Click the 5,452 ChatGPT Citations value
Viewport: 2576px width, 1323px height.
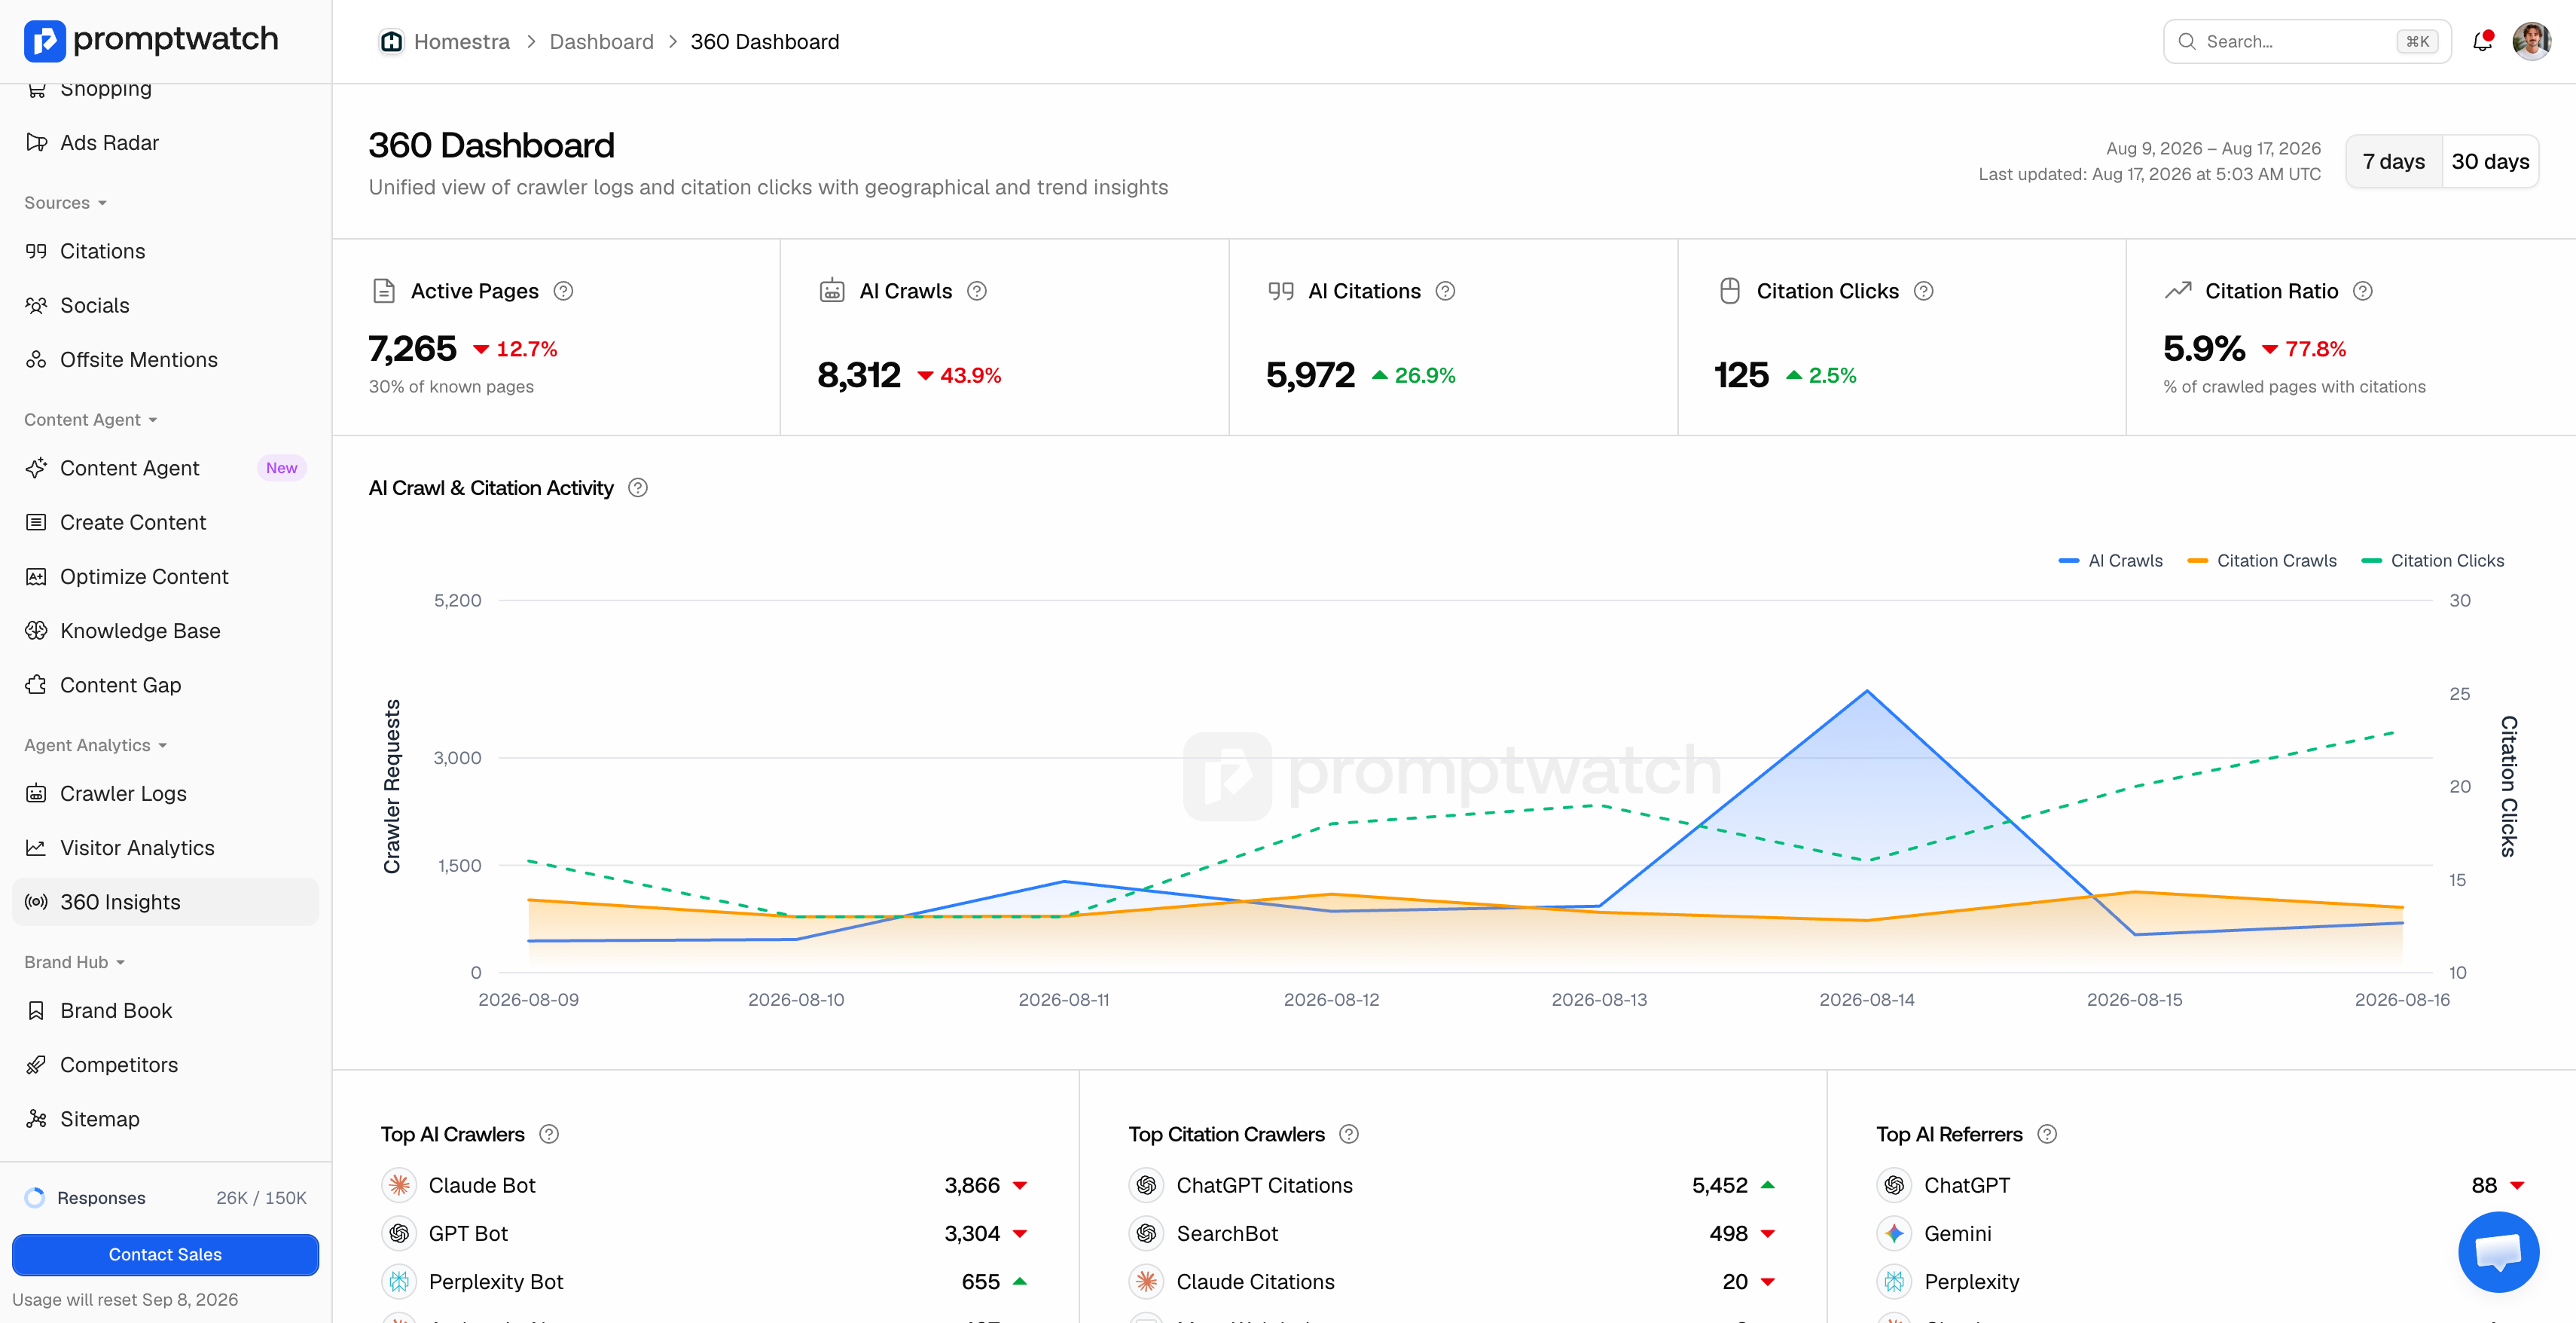tap(1719, 1185)
